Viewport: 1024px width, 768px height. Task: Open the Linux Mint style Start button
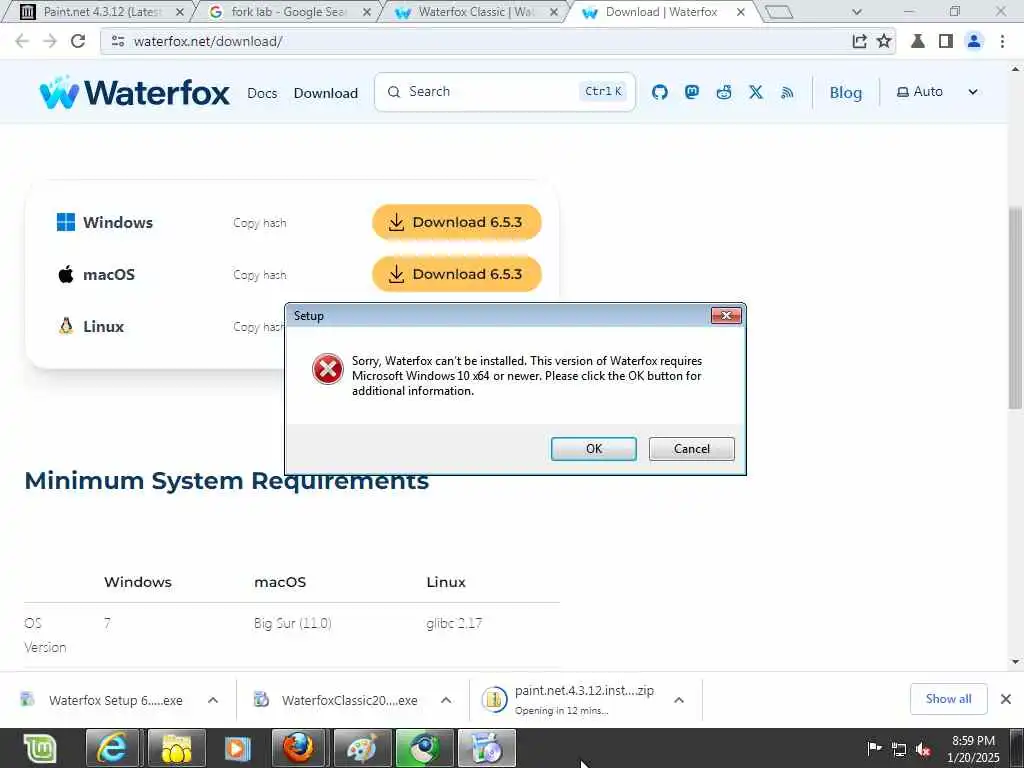click(x=39, y=748)
